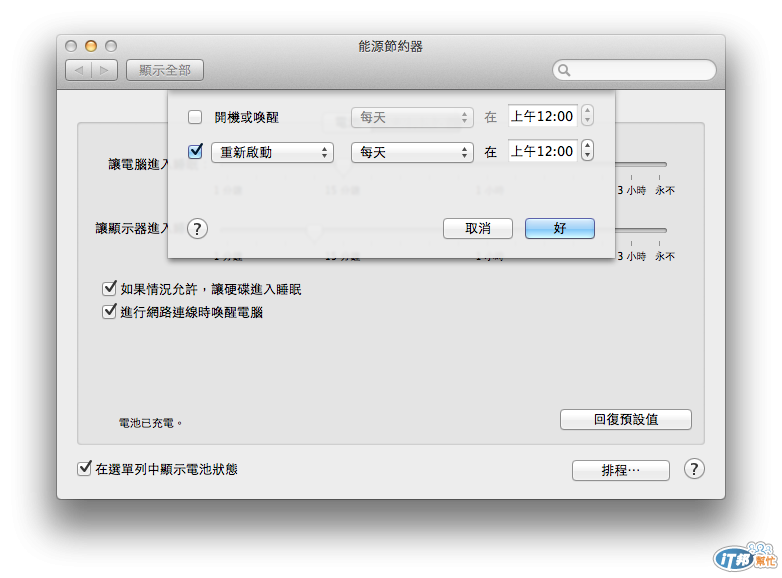
Task: Open the 排程… schedule button
Action: point(621,470)
